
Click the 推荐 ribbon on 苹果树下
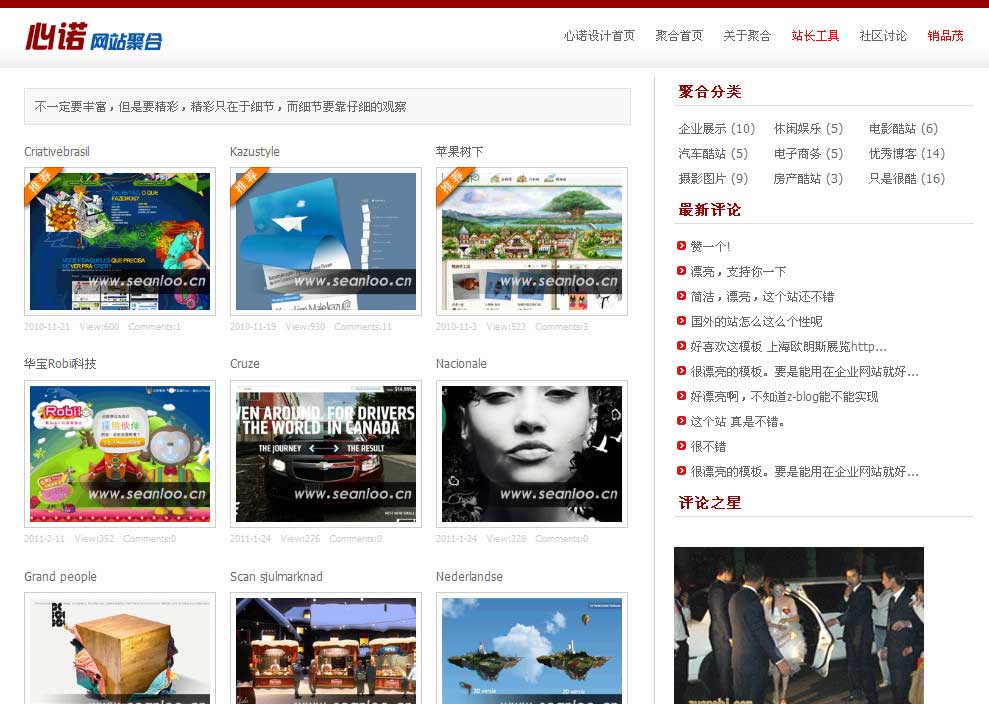click(452, 183)
